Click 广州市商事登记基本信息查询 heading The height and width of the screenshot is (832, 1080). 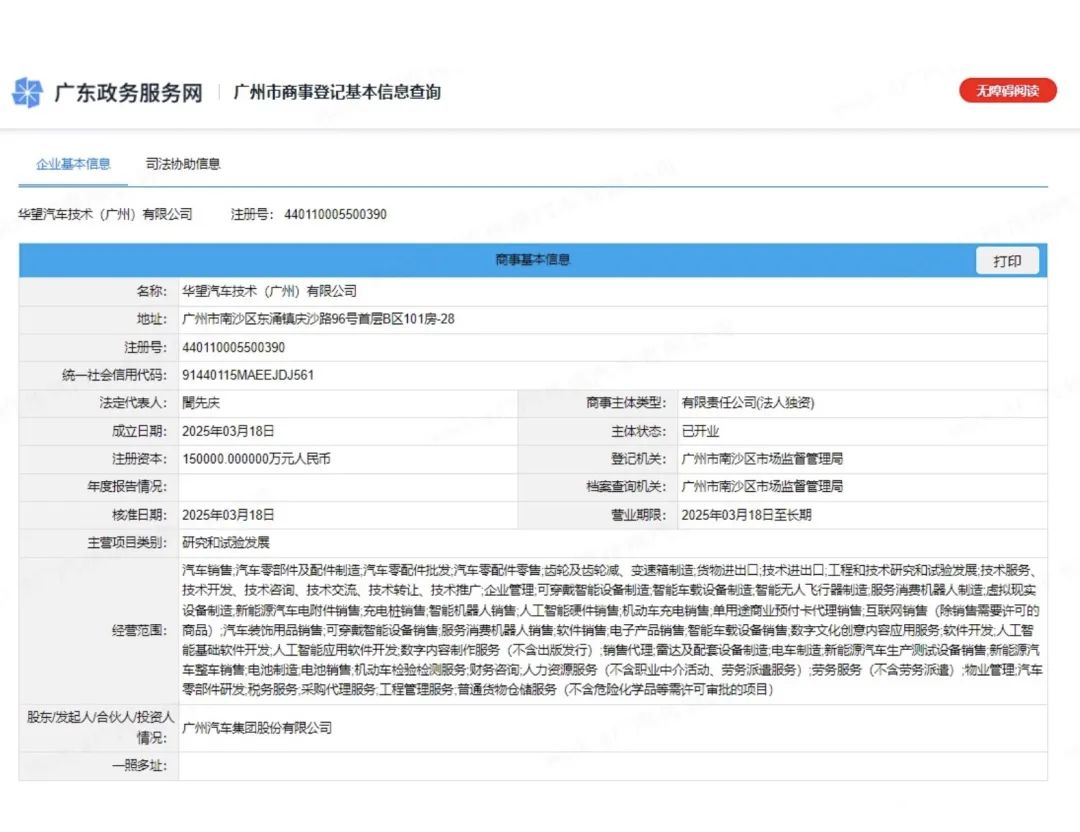pos(337,92)
